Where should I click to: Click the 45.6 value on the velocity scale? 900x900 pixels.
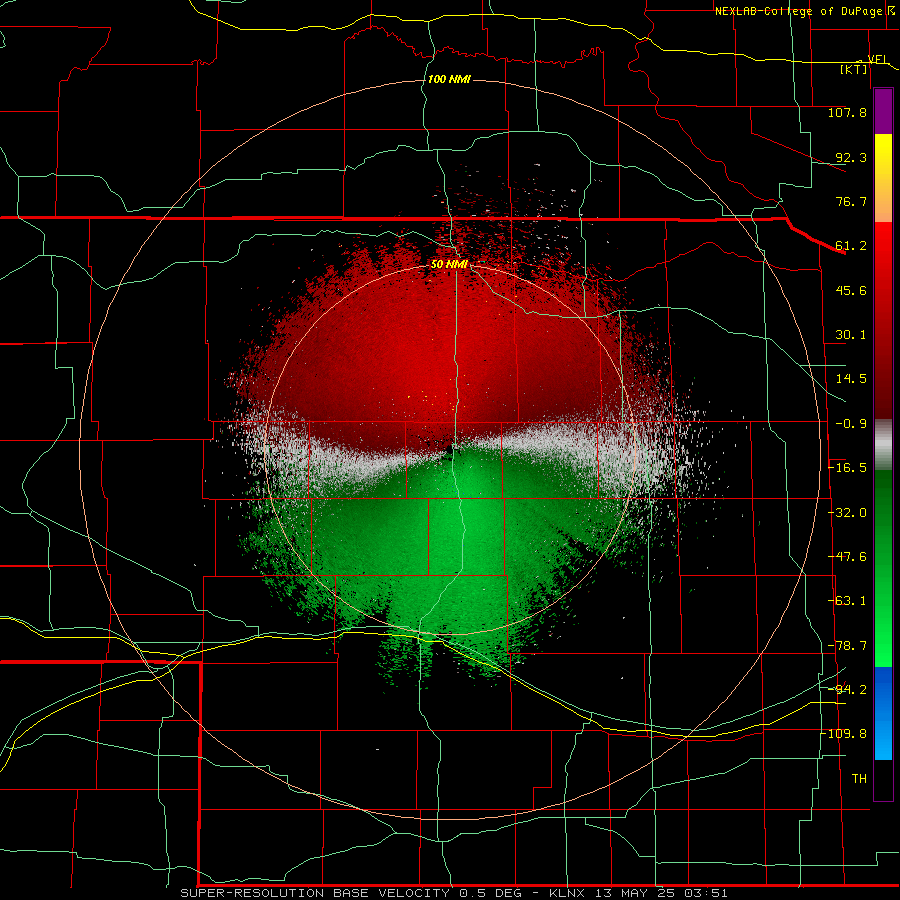tap(851, 290)
